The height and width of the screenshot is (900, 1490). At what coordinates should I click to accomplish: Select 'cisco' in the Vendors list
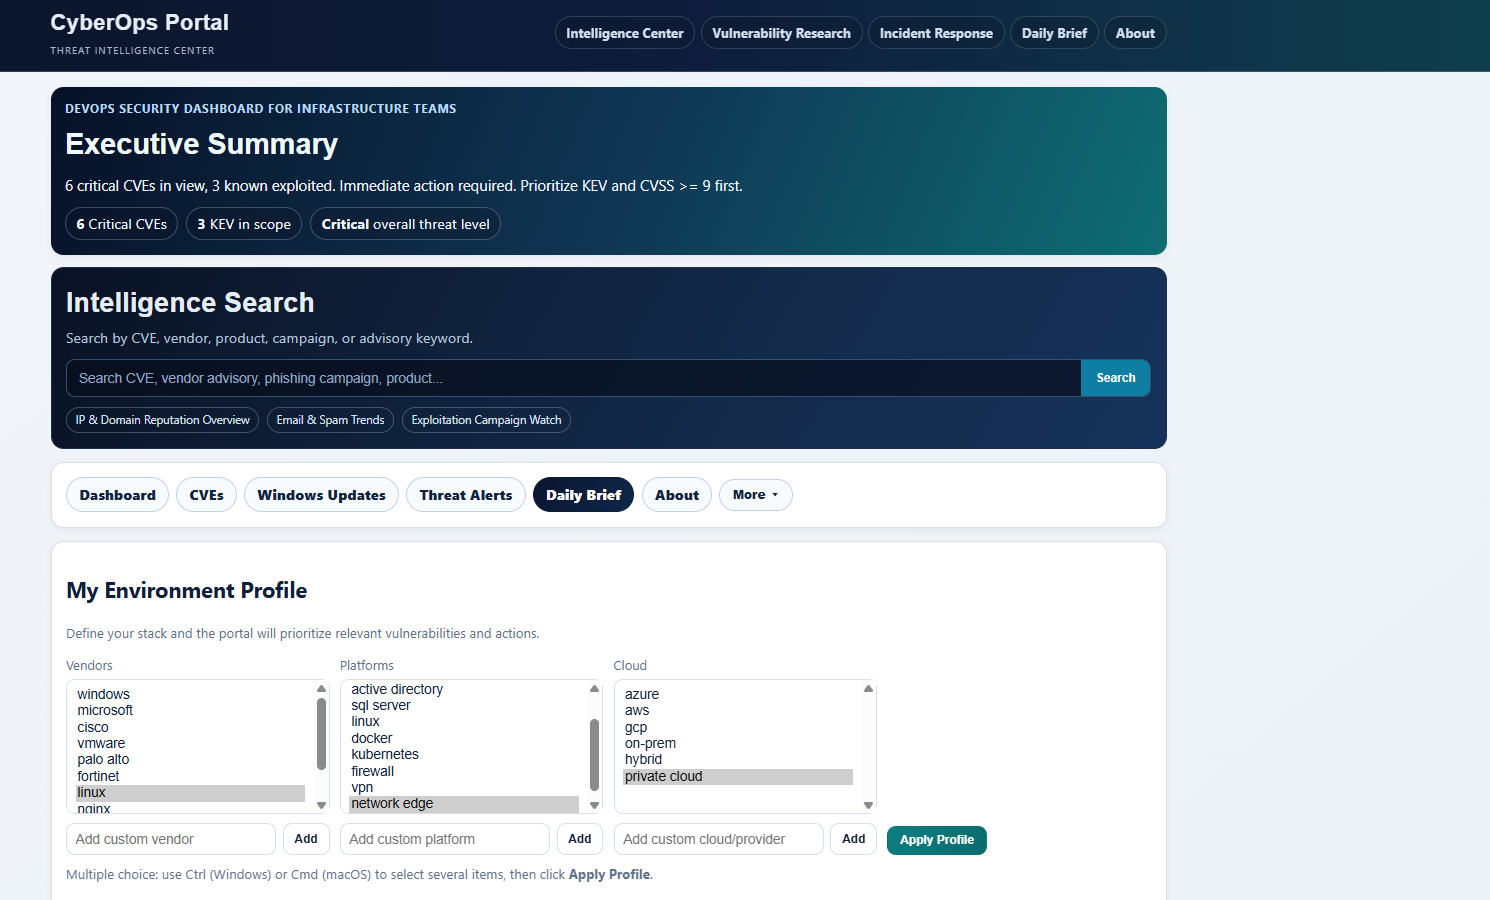tap(92, 727)
